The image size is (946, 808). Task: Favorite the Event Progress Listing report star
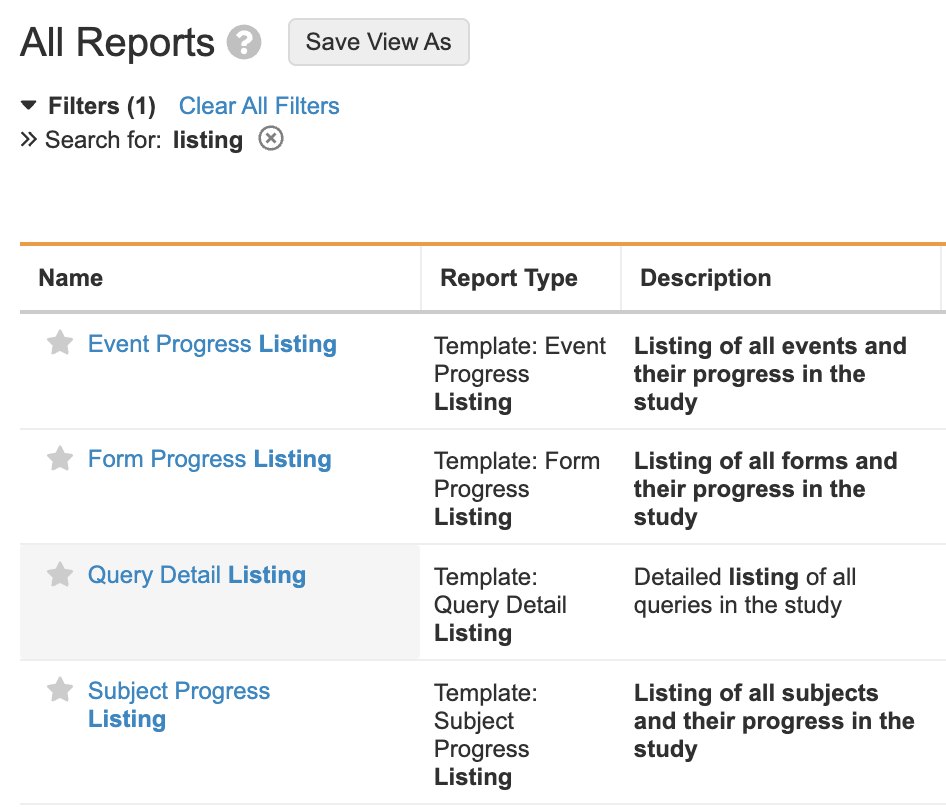tap(60, 344)
